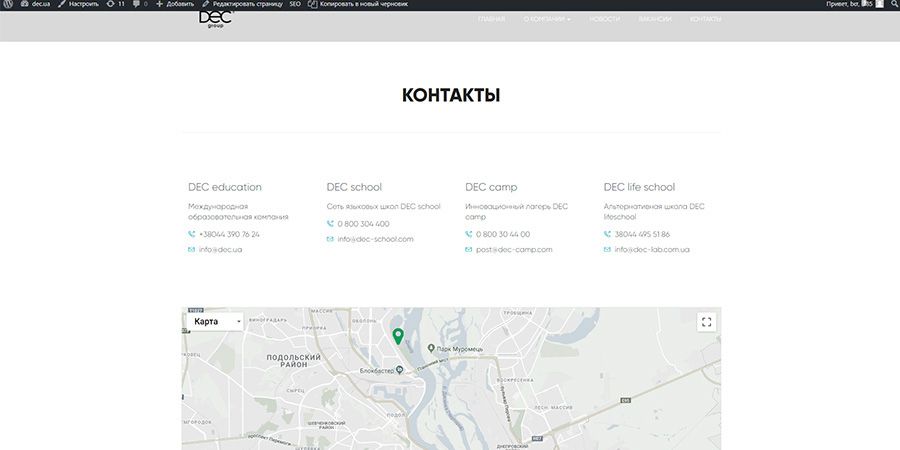The image size is (900, 450).
Task: Toggle fullscreen view on the map
Action: pos(707,322)
